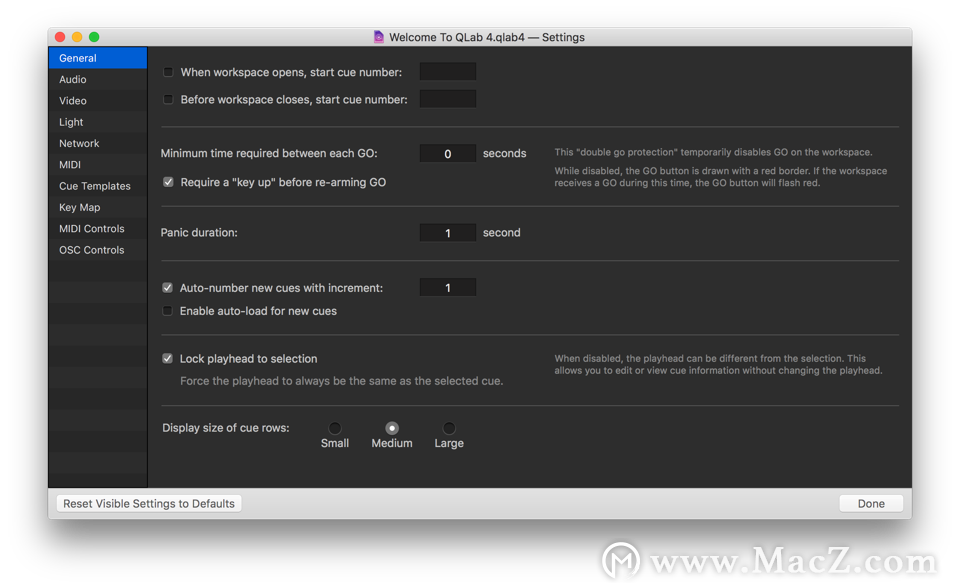The height and width of the screenshot is (588, 960).
Task: Toggle Lock playhead to selection
Action: click(x=167, y=358)
